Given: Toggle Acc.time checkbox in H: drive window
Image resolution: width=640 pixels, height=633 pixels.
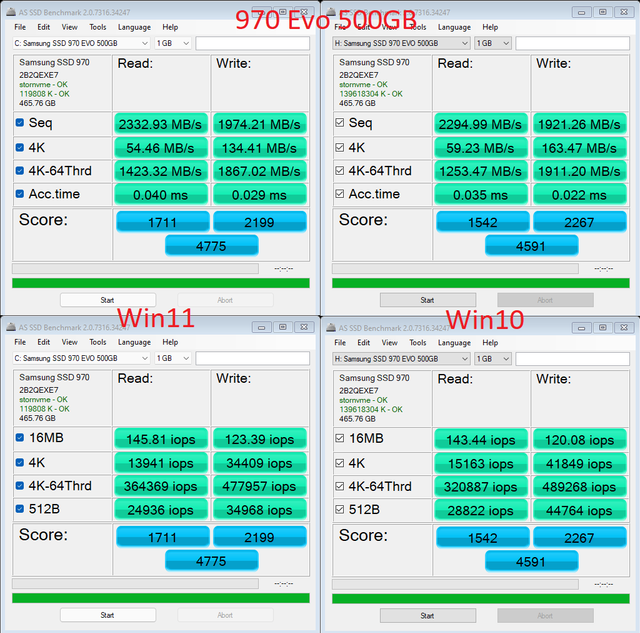Looking at the screenshot, I should (x=340, y=194).
